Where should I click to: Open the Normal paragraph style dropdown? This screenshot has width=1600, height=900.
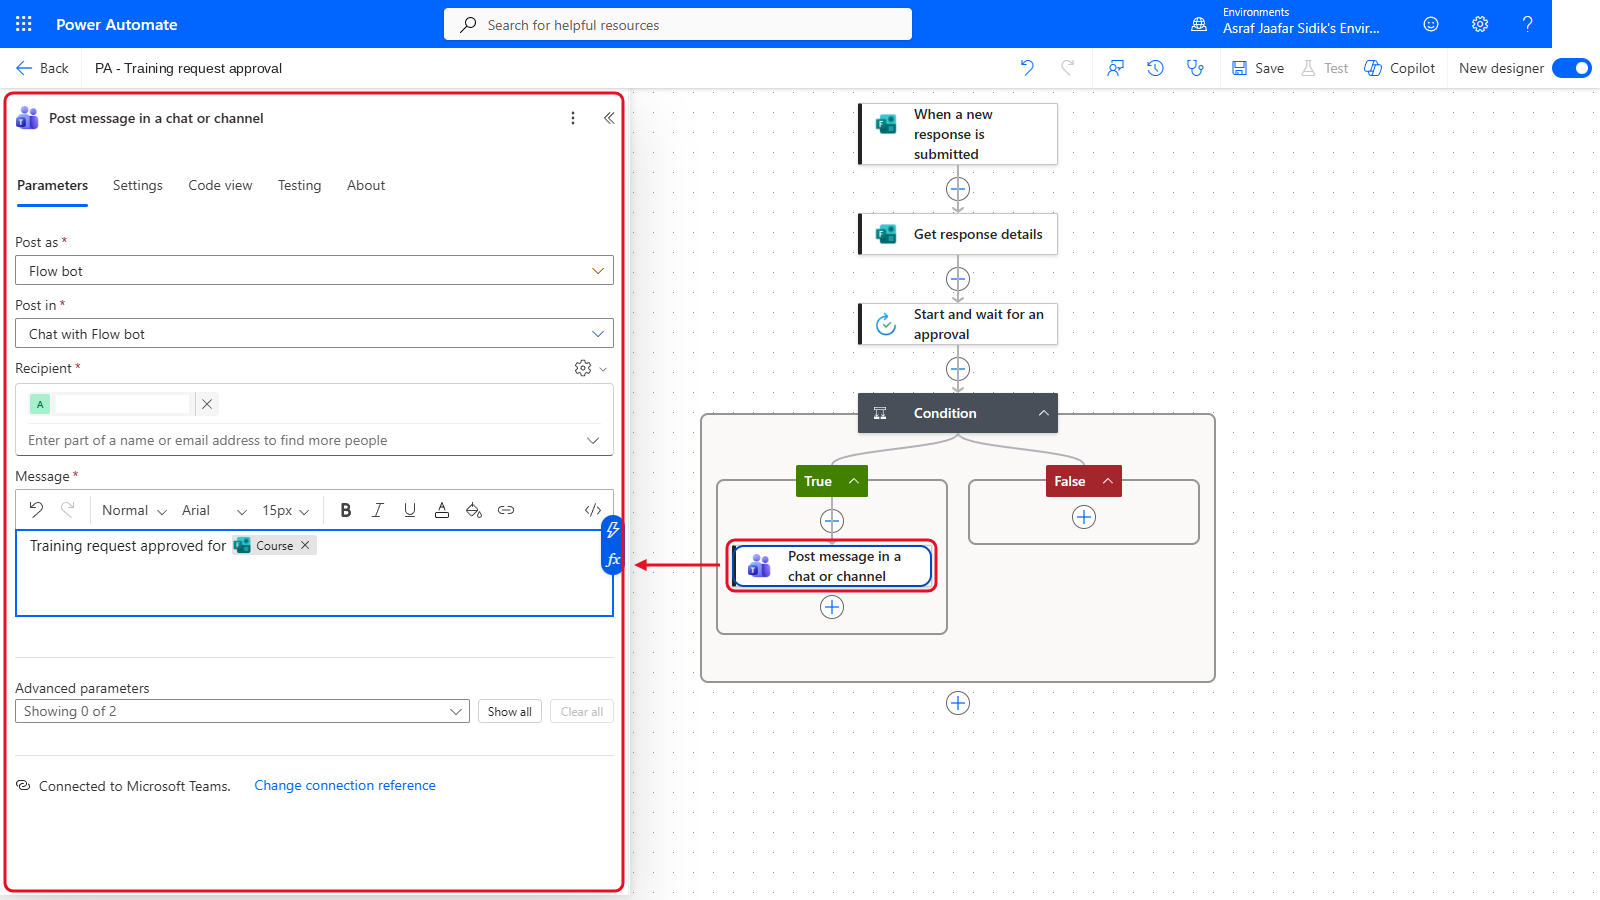click(x=134, y=510)
